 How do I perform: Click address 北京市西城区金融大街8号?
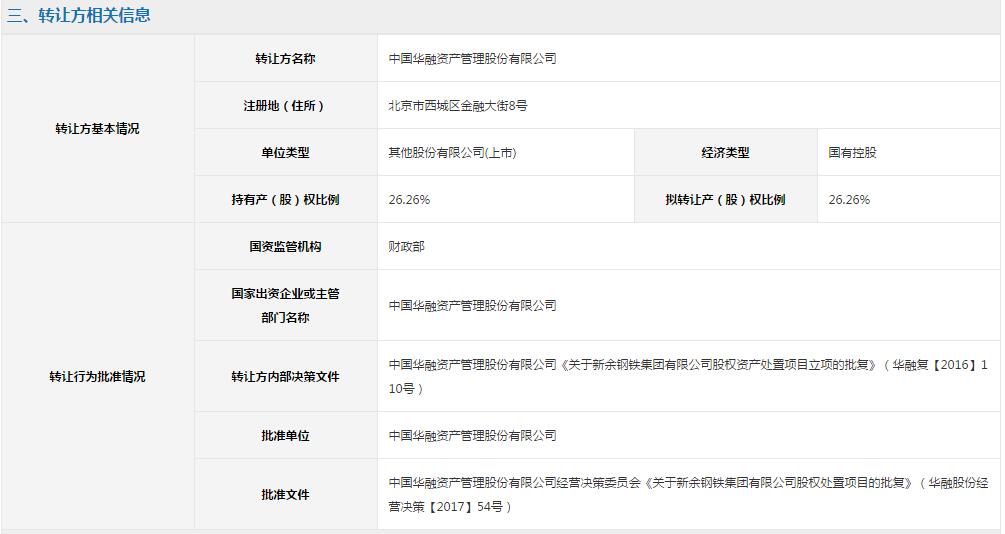tap(457, 106)
